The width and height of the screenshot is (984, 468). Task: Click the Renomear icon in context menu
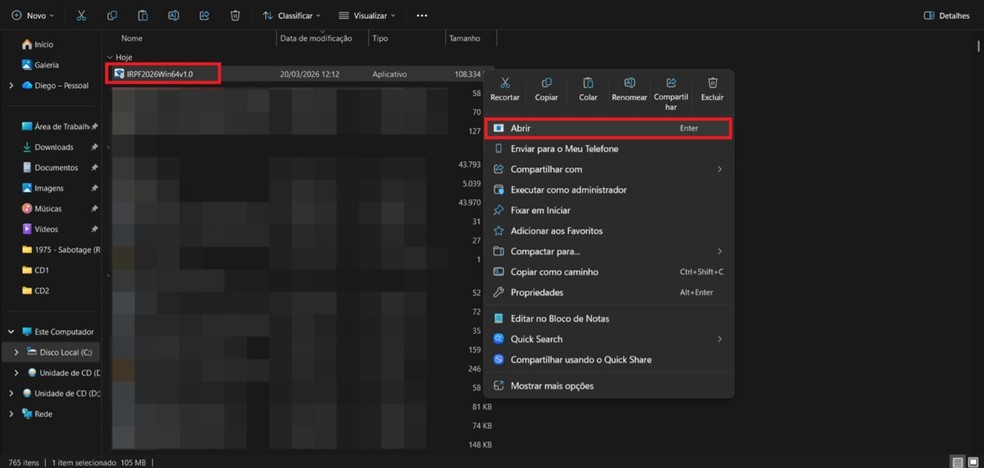click(629, 84)
